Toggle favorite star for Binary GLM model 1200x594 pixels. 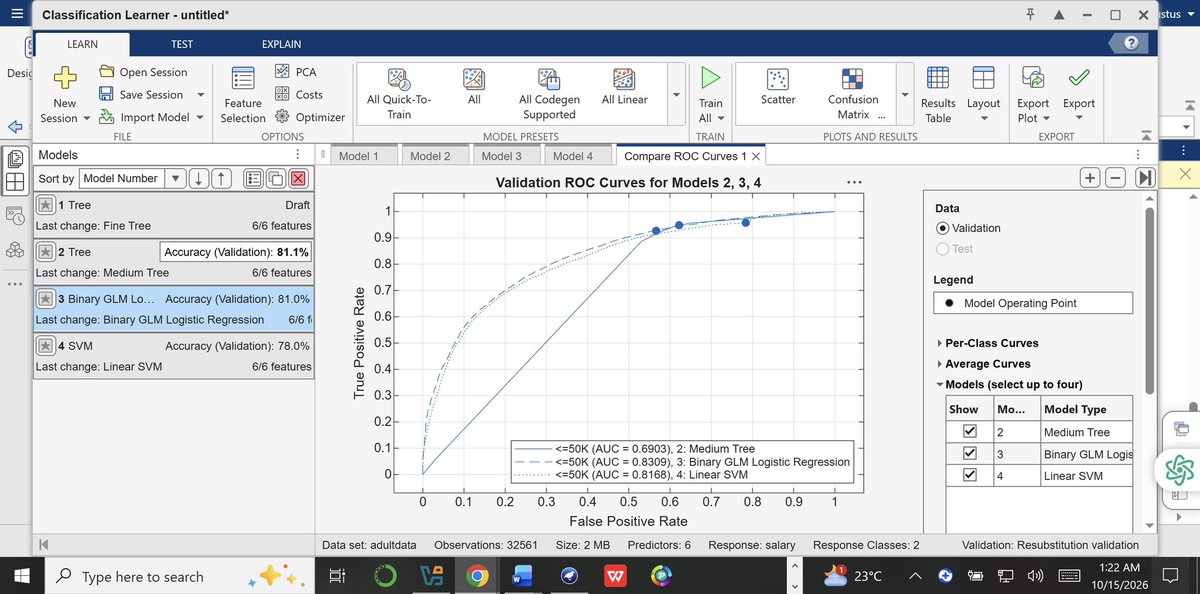pos(46,299)
